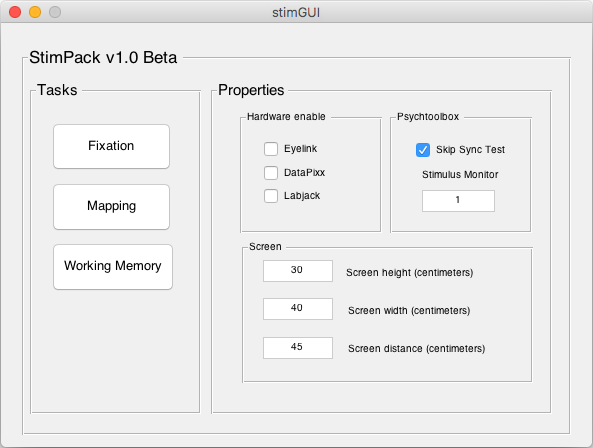
Task: Edit the Screen width value field
Action: tap(298, 309)
